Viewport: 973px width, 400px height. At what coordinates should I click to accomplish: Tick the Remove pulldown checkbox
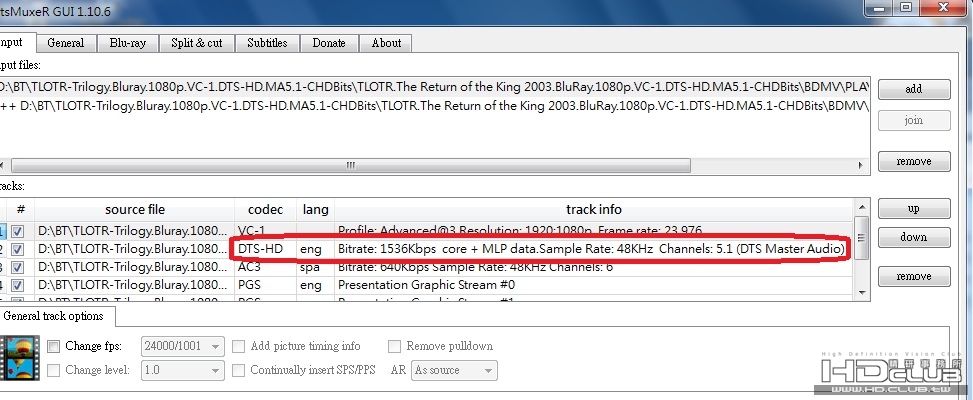coord(394,346)
